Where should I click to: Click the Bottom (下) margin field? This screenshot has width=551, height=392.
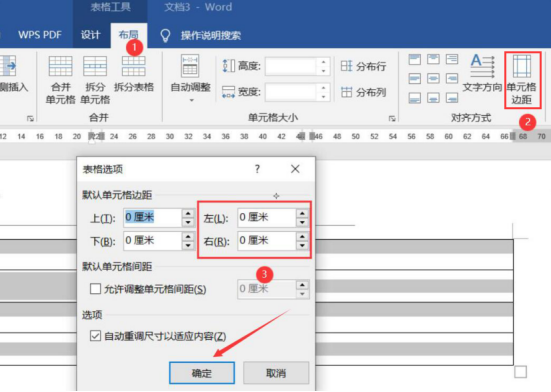(153, 241)
